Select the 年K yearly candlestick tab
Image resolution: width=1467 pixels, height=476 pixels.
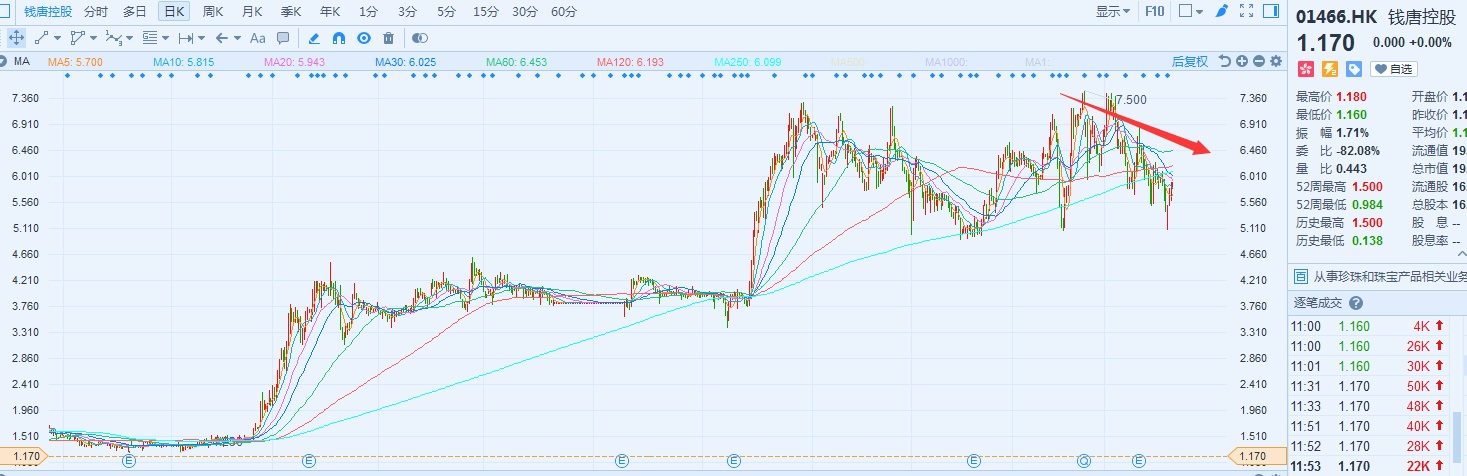(x=330, y=12)
